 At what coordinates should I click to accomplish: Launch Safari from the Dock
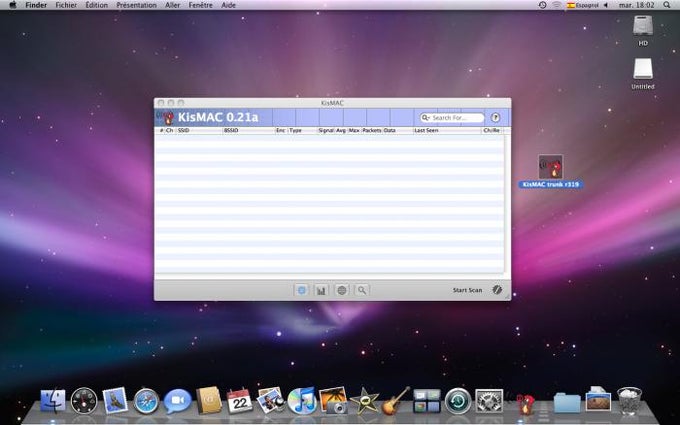[146, 401]
